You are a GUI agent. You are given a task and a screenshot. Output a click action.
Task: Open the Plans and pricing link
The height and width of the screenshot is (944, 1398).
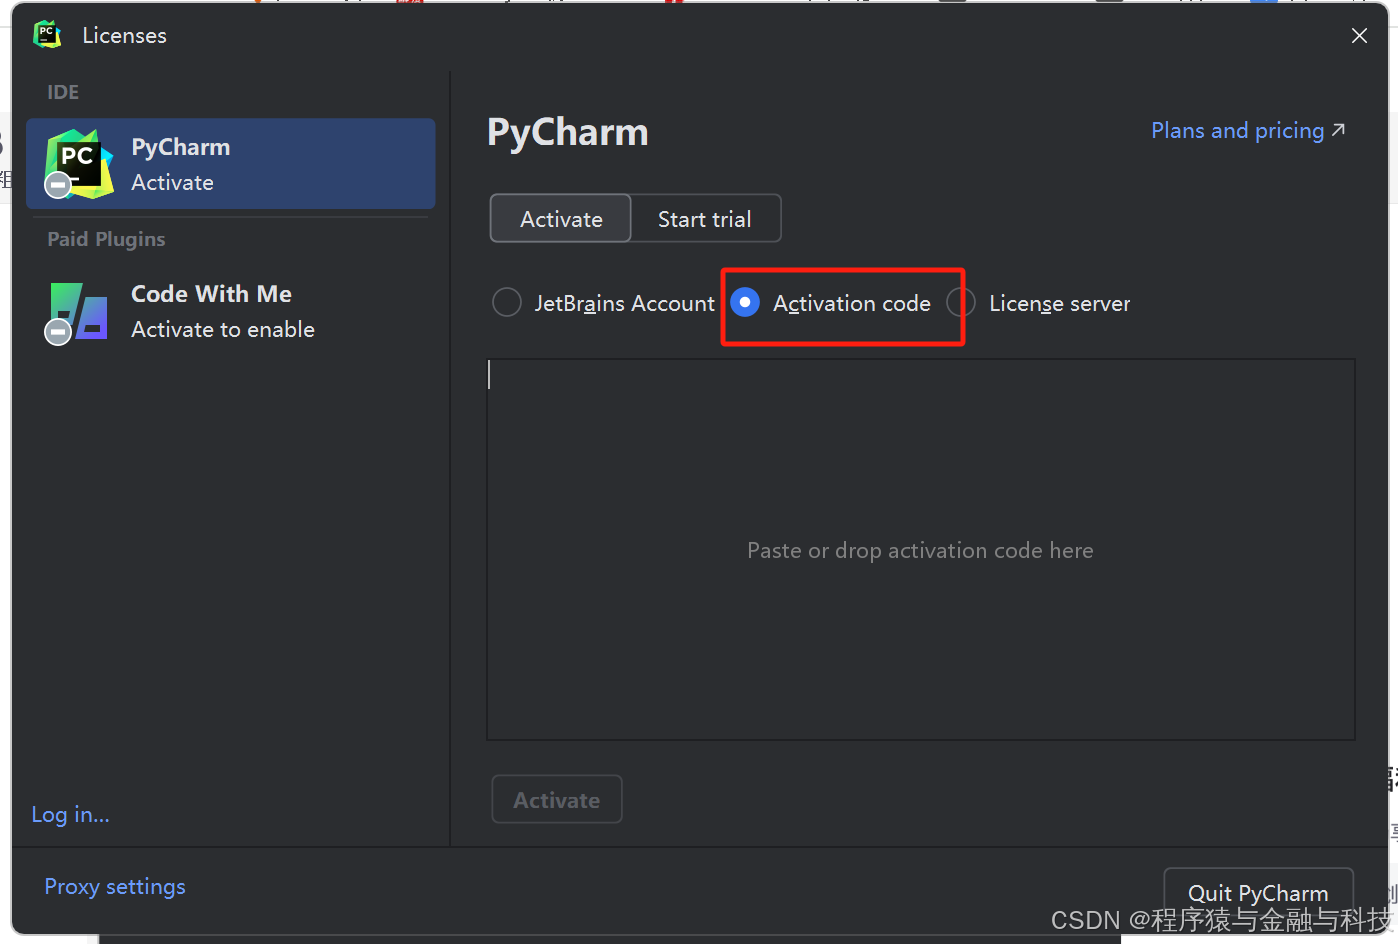click(1248, 131)
